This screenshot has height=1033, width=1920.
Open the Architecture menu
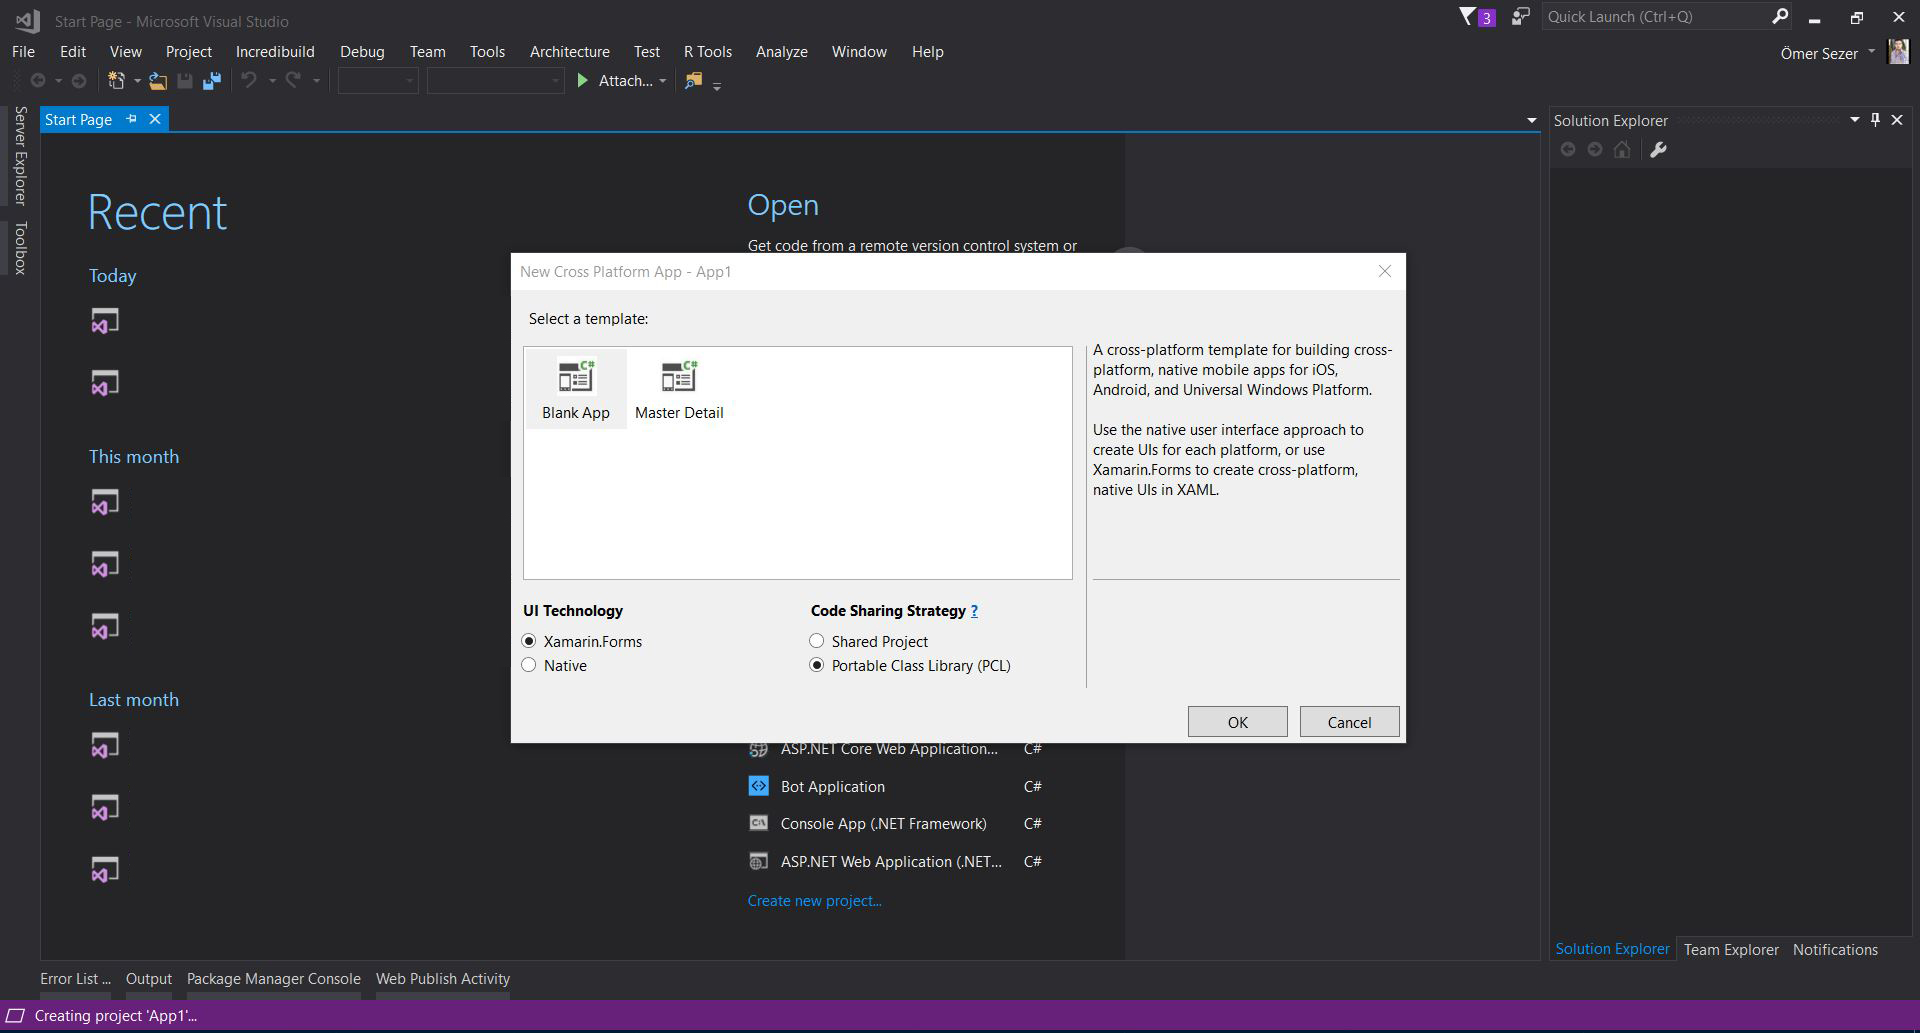coord(570,52)
